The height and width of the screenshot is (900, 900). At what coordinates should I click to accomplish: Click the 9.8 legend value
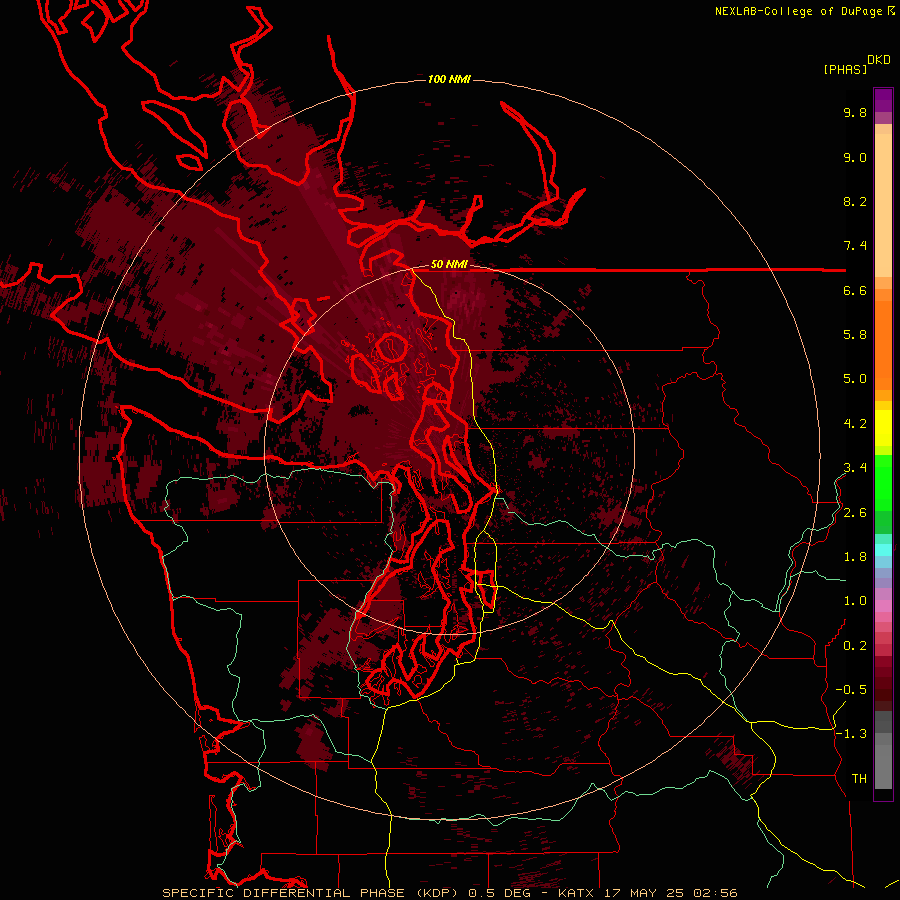(855, 112)
